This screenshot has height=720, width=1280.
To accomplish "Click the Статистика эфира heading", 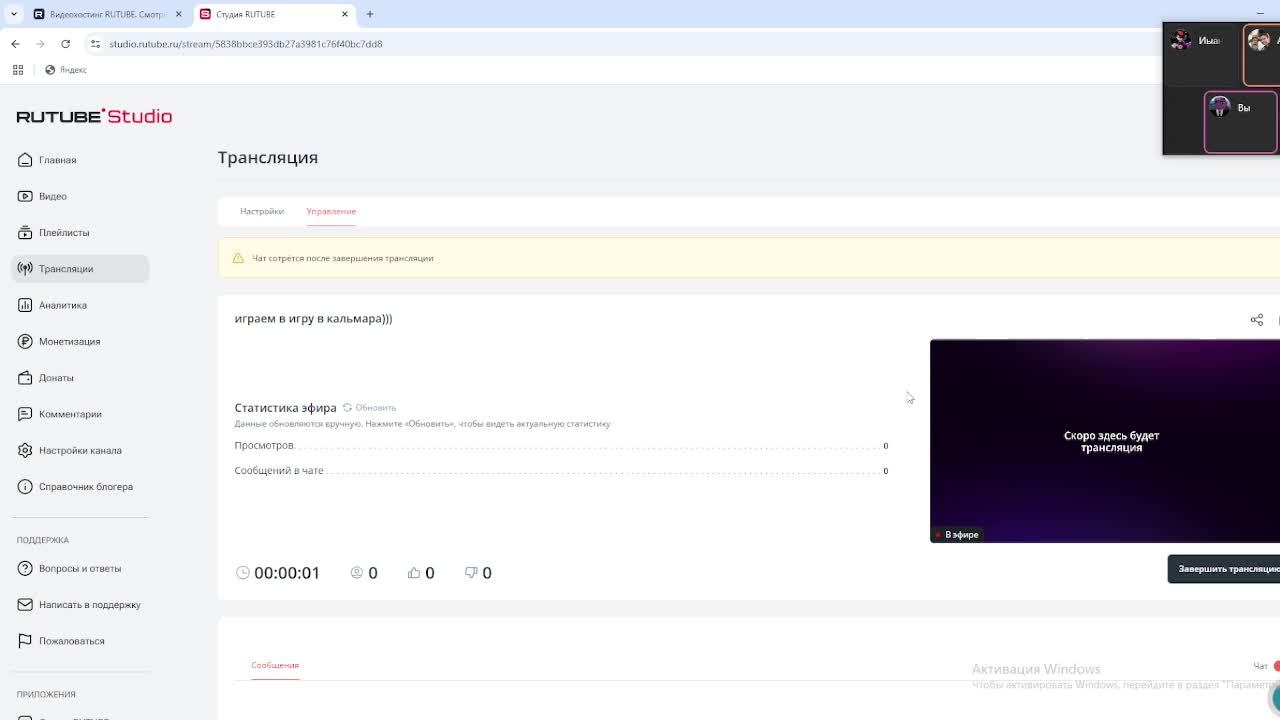I will pos(285,408).
